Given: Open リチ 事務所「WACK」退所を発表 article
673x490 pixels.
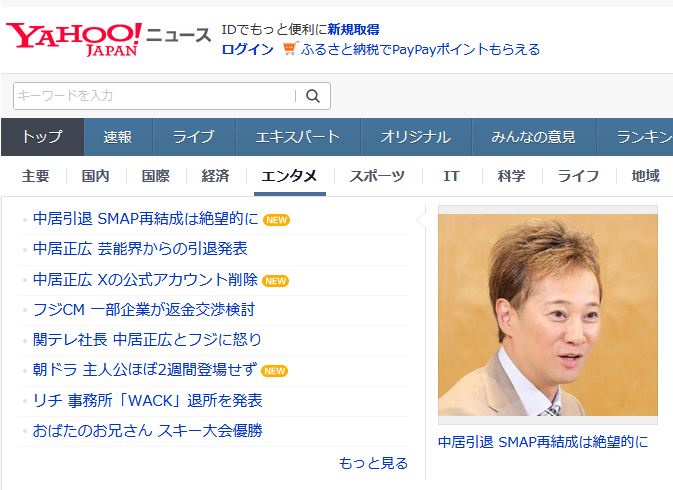Looking at the screenshot, I should click(147, 400).
